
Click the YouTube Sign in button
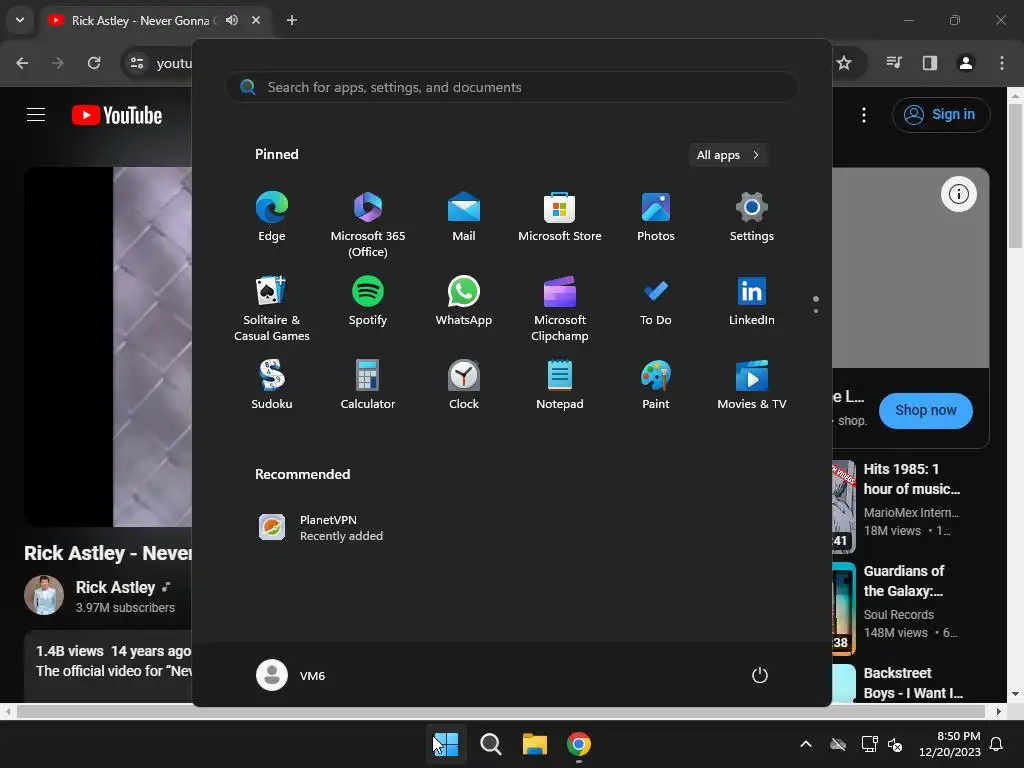(x=941, y=115)
